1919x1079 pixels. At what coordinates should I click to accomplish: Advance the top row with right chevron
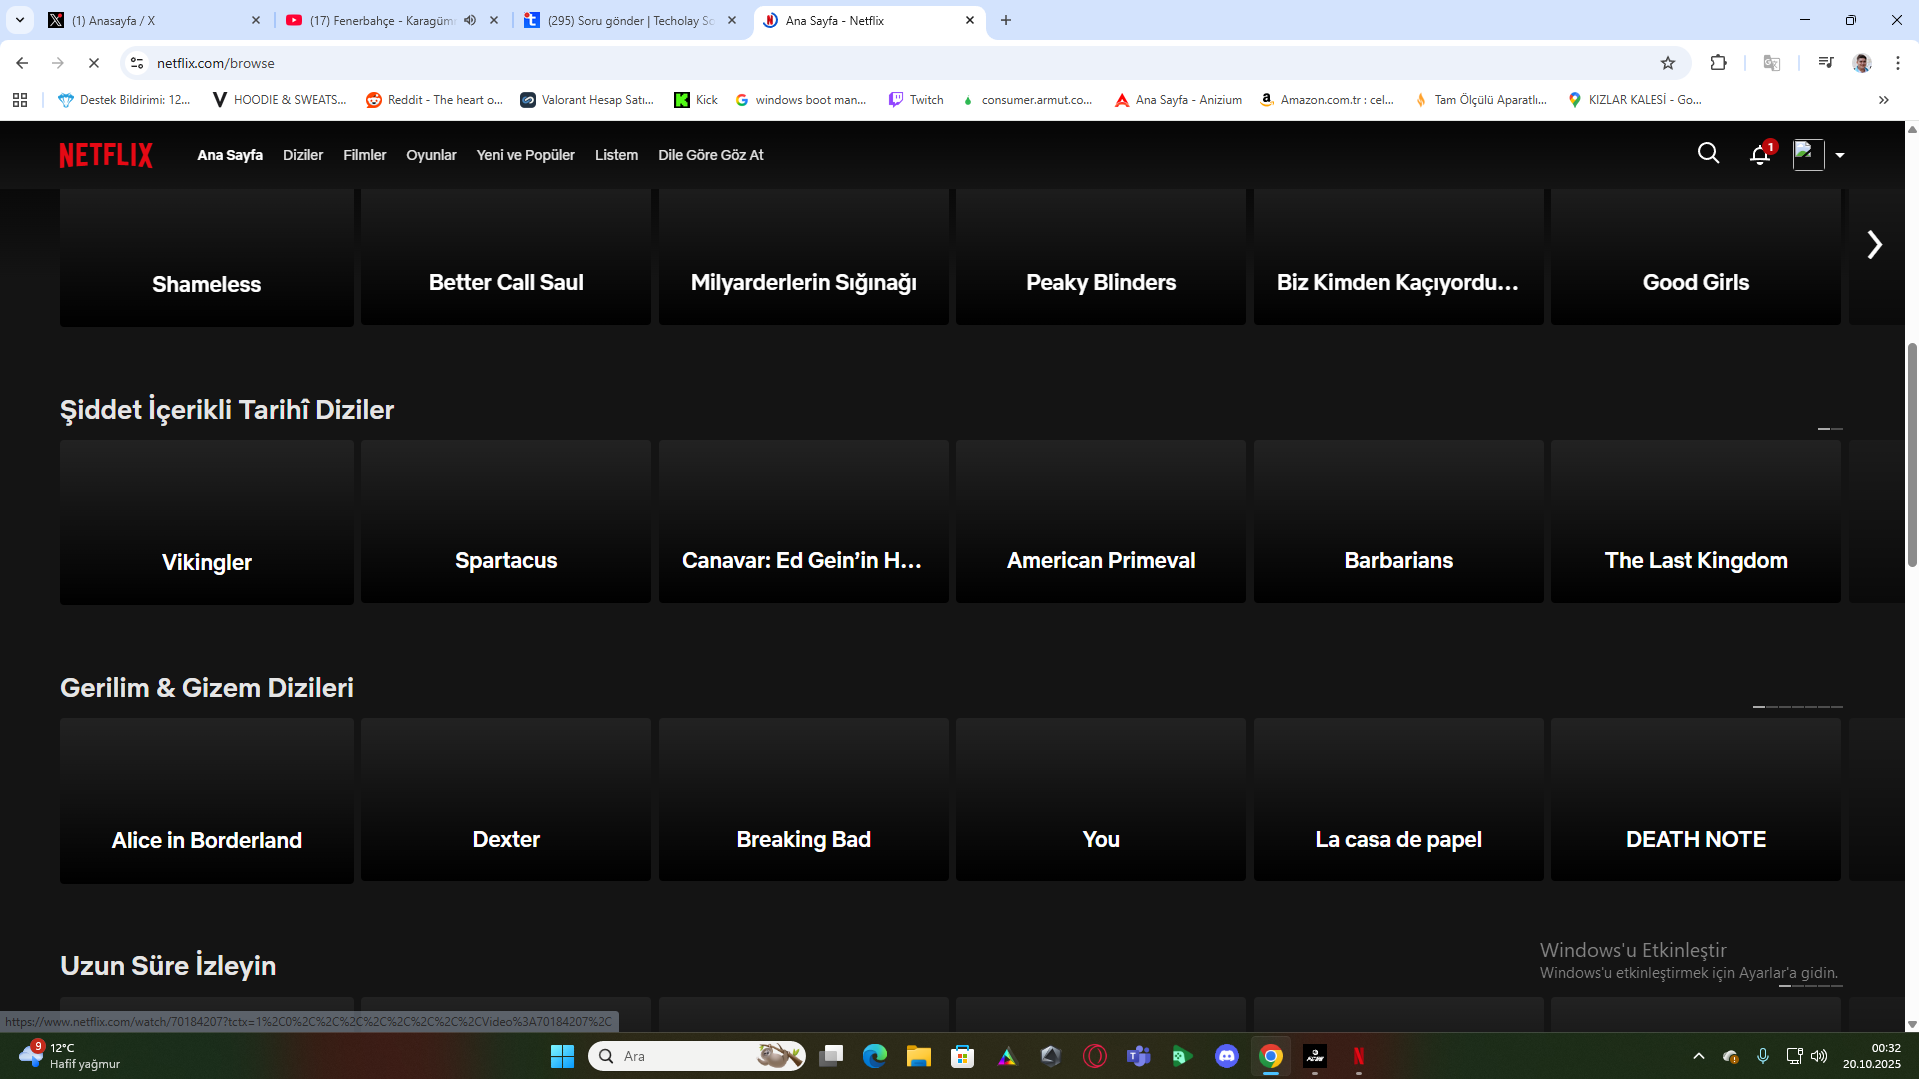(x=1874, y=245)
